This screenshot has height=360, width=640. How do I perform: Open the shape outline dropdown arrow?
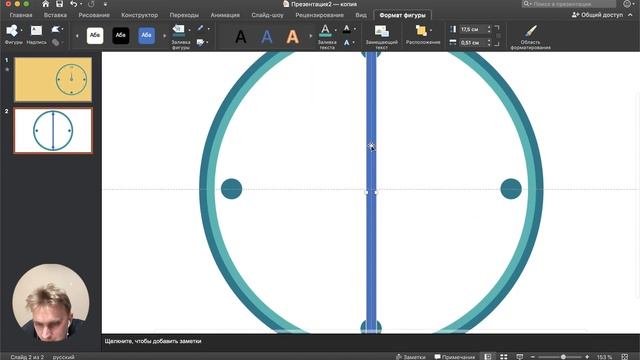[209, 29]
